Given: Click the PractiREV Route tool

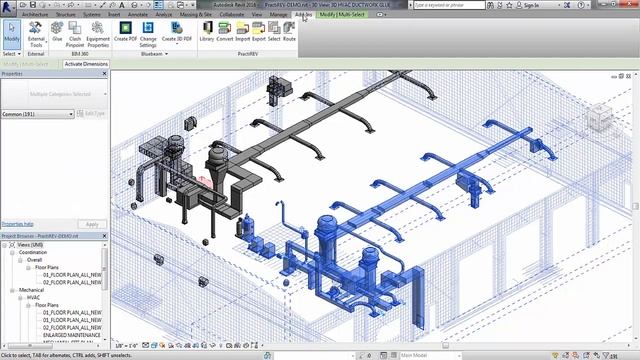Looking at the screenshot, I should click(289, 32).
